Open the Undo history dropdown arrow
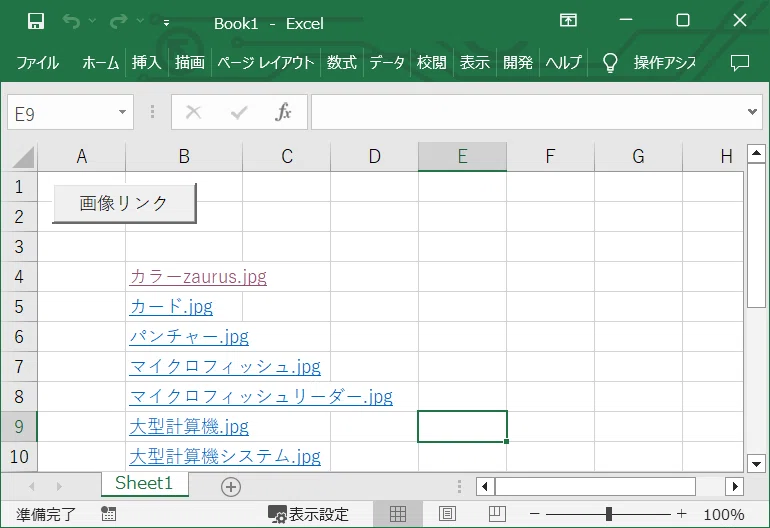 [92, 21]
